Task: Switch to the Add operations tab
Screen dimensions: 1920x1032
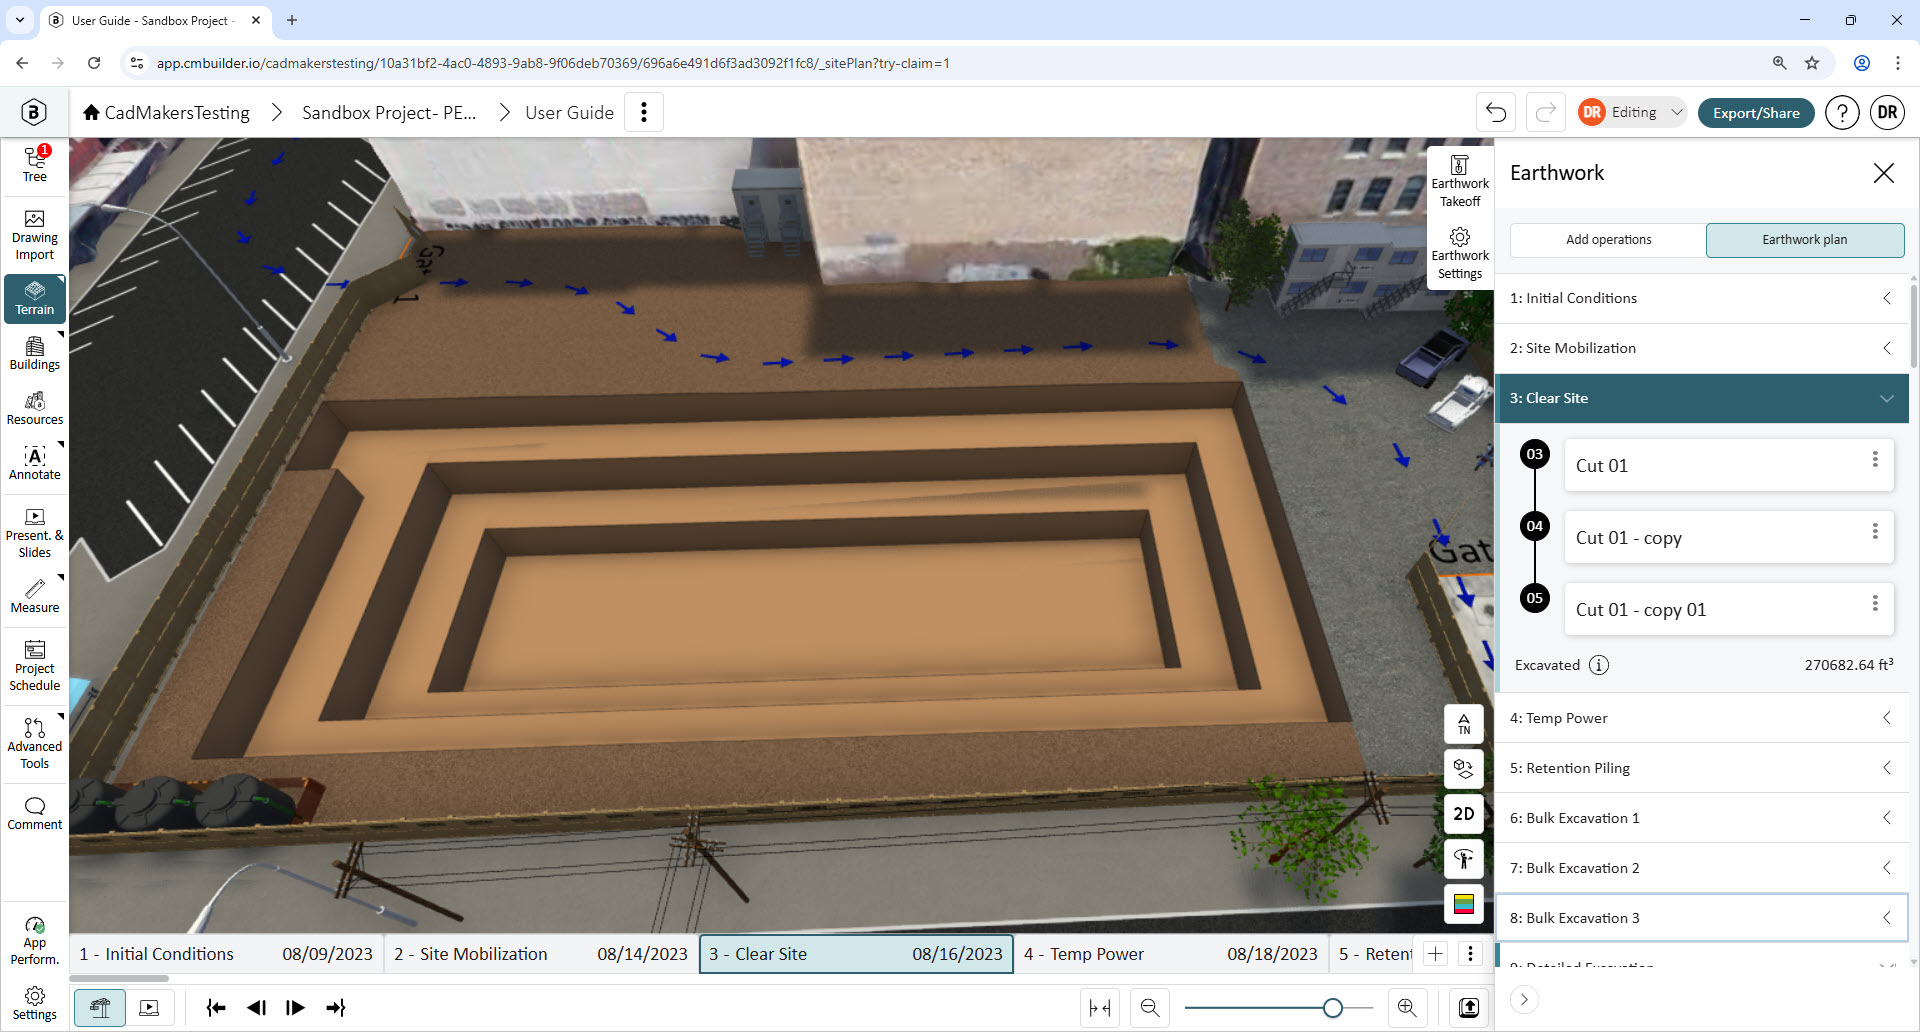Action: [x=1608, y=240]
